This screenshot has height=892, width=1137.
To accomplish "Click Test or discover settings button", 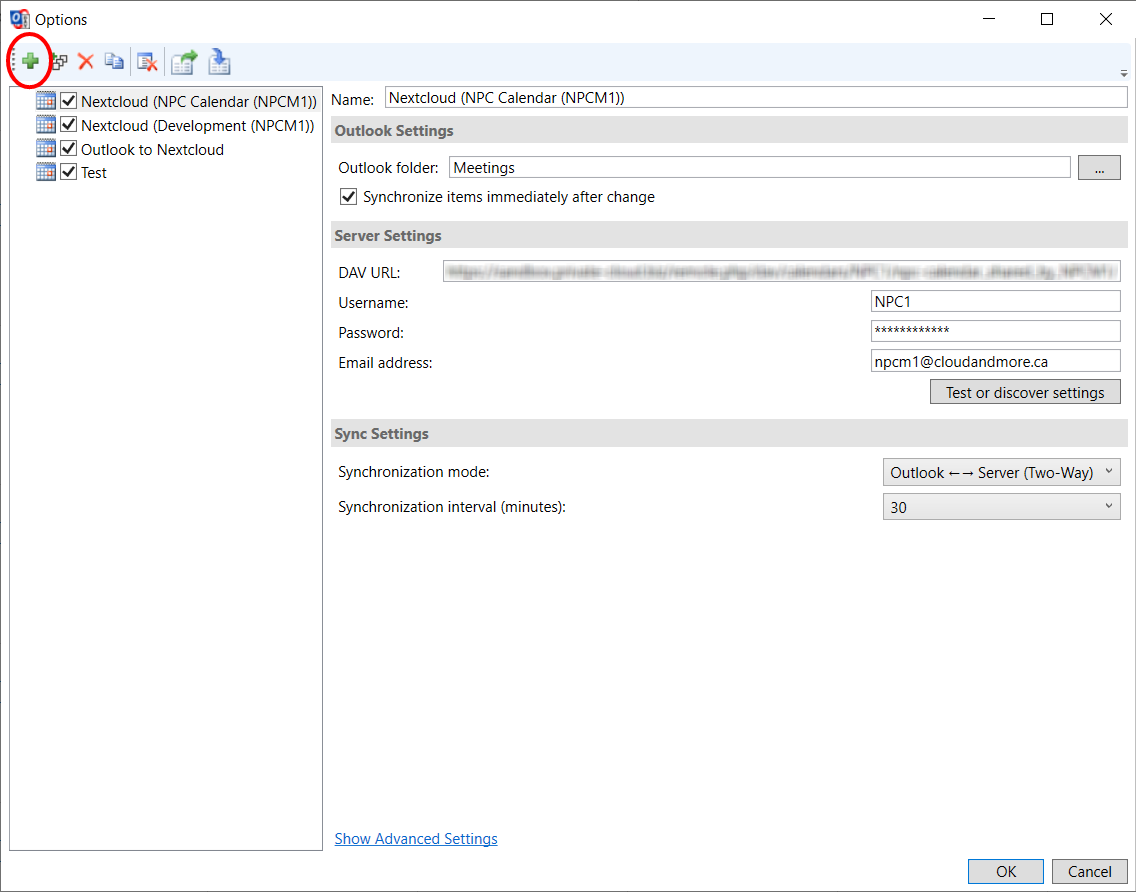I will coord(1025,392).
